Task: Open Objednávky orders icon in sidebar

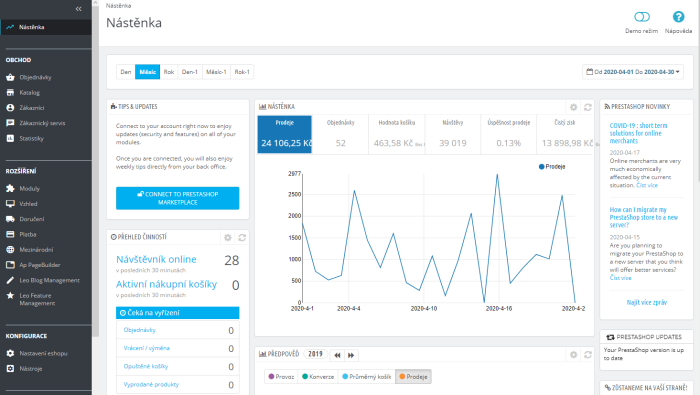Action: pyautogui.click(x=10, y=77)
